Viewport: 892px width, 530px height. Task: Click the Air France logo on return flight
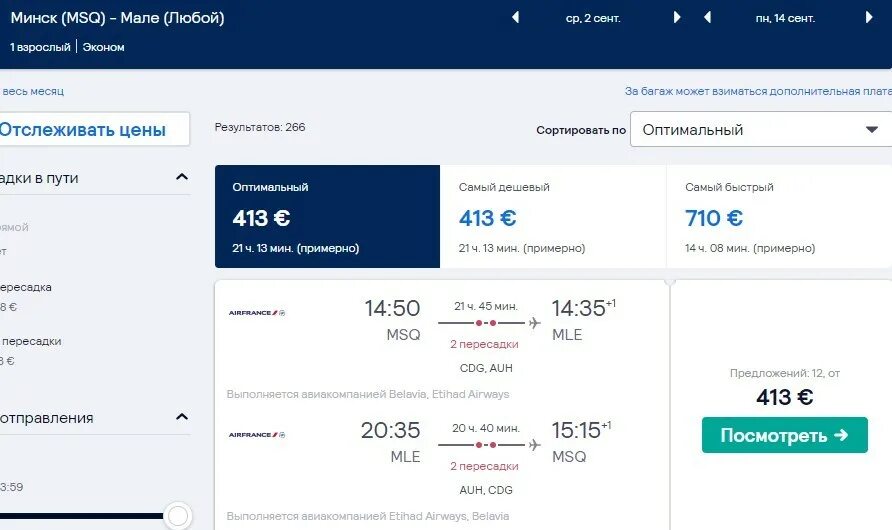pyautogui.click(x=257, y=435)
